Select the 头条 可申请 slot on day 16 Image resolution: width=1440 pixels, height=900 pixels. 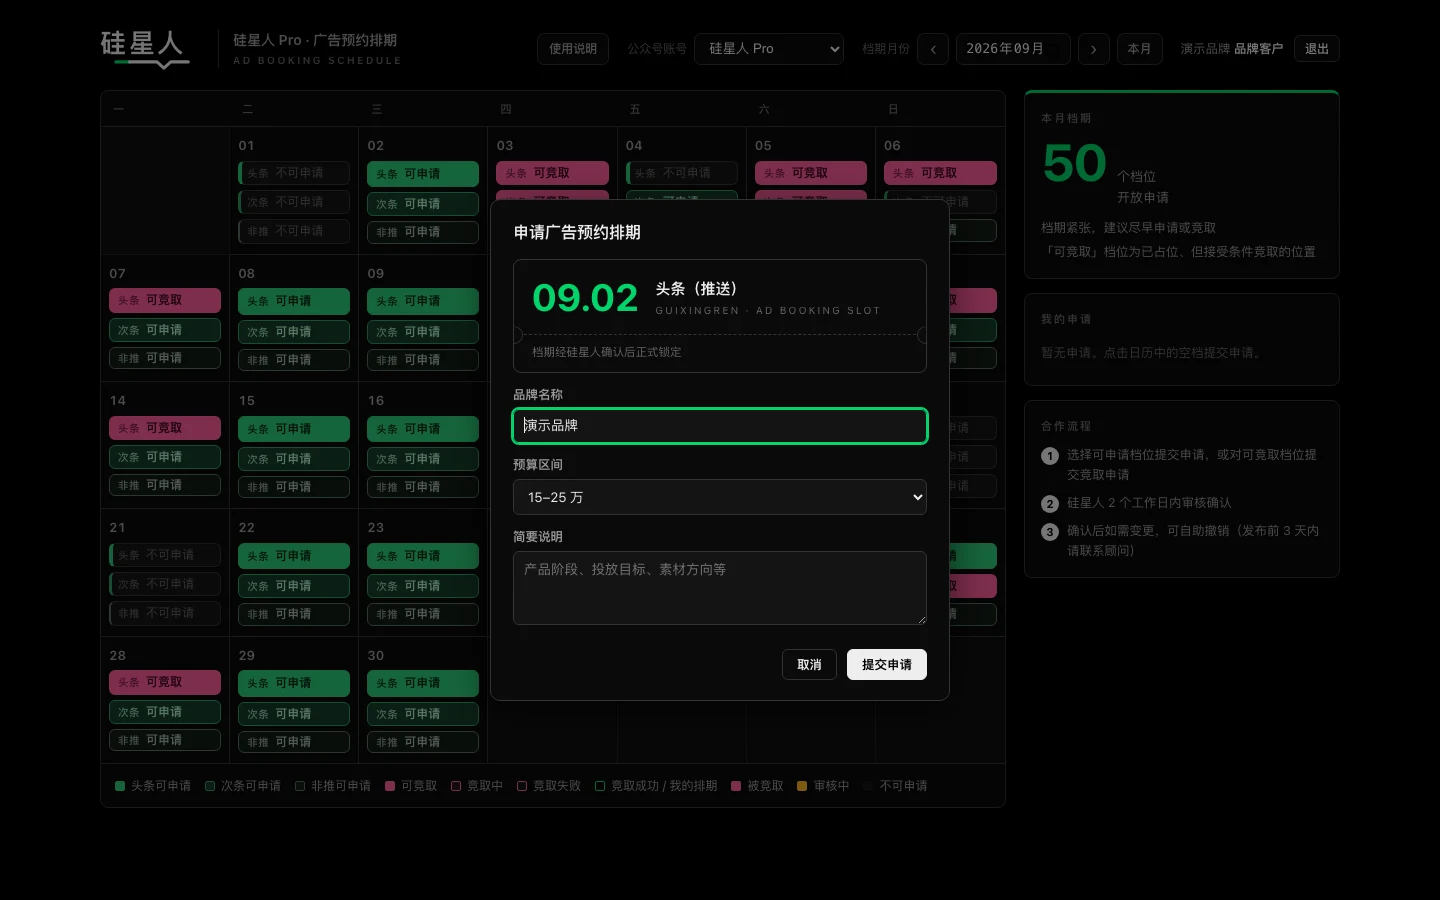coord(423,429)
